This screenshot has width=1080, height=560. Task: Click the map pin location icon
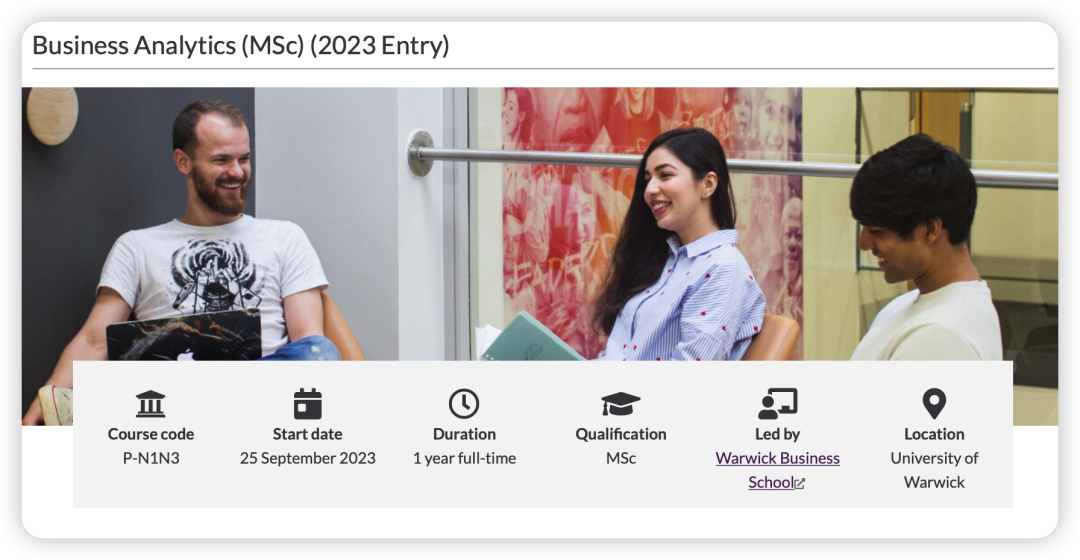tap(934, 404)
